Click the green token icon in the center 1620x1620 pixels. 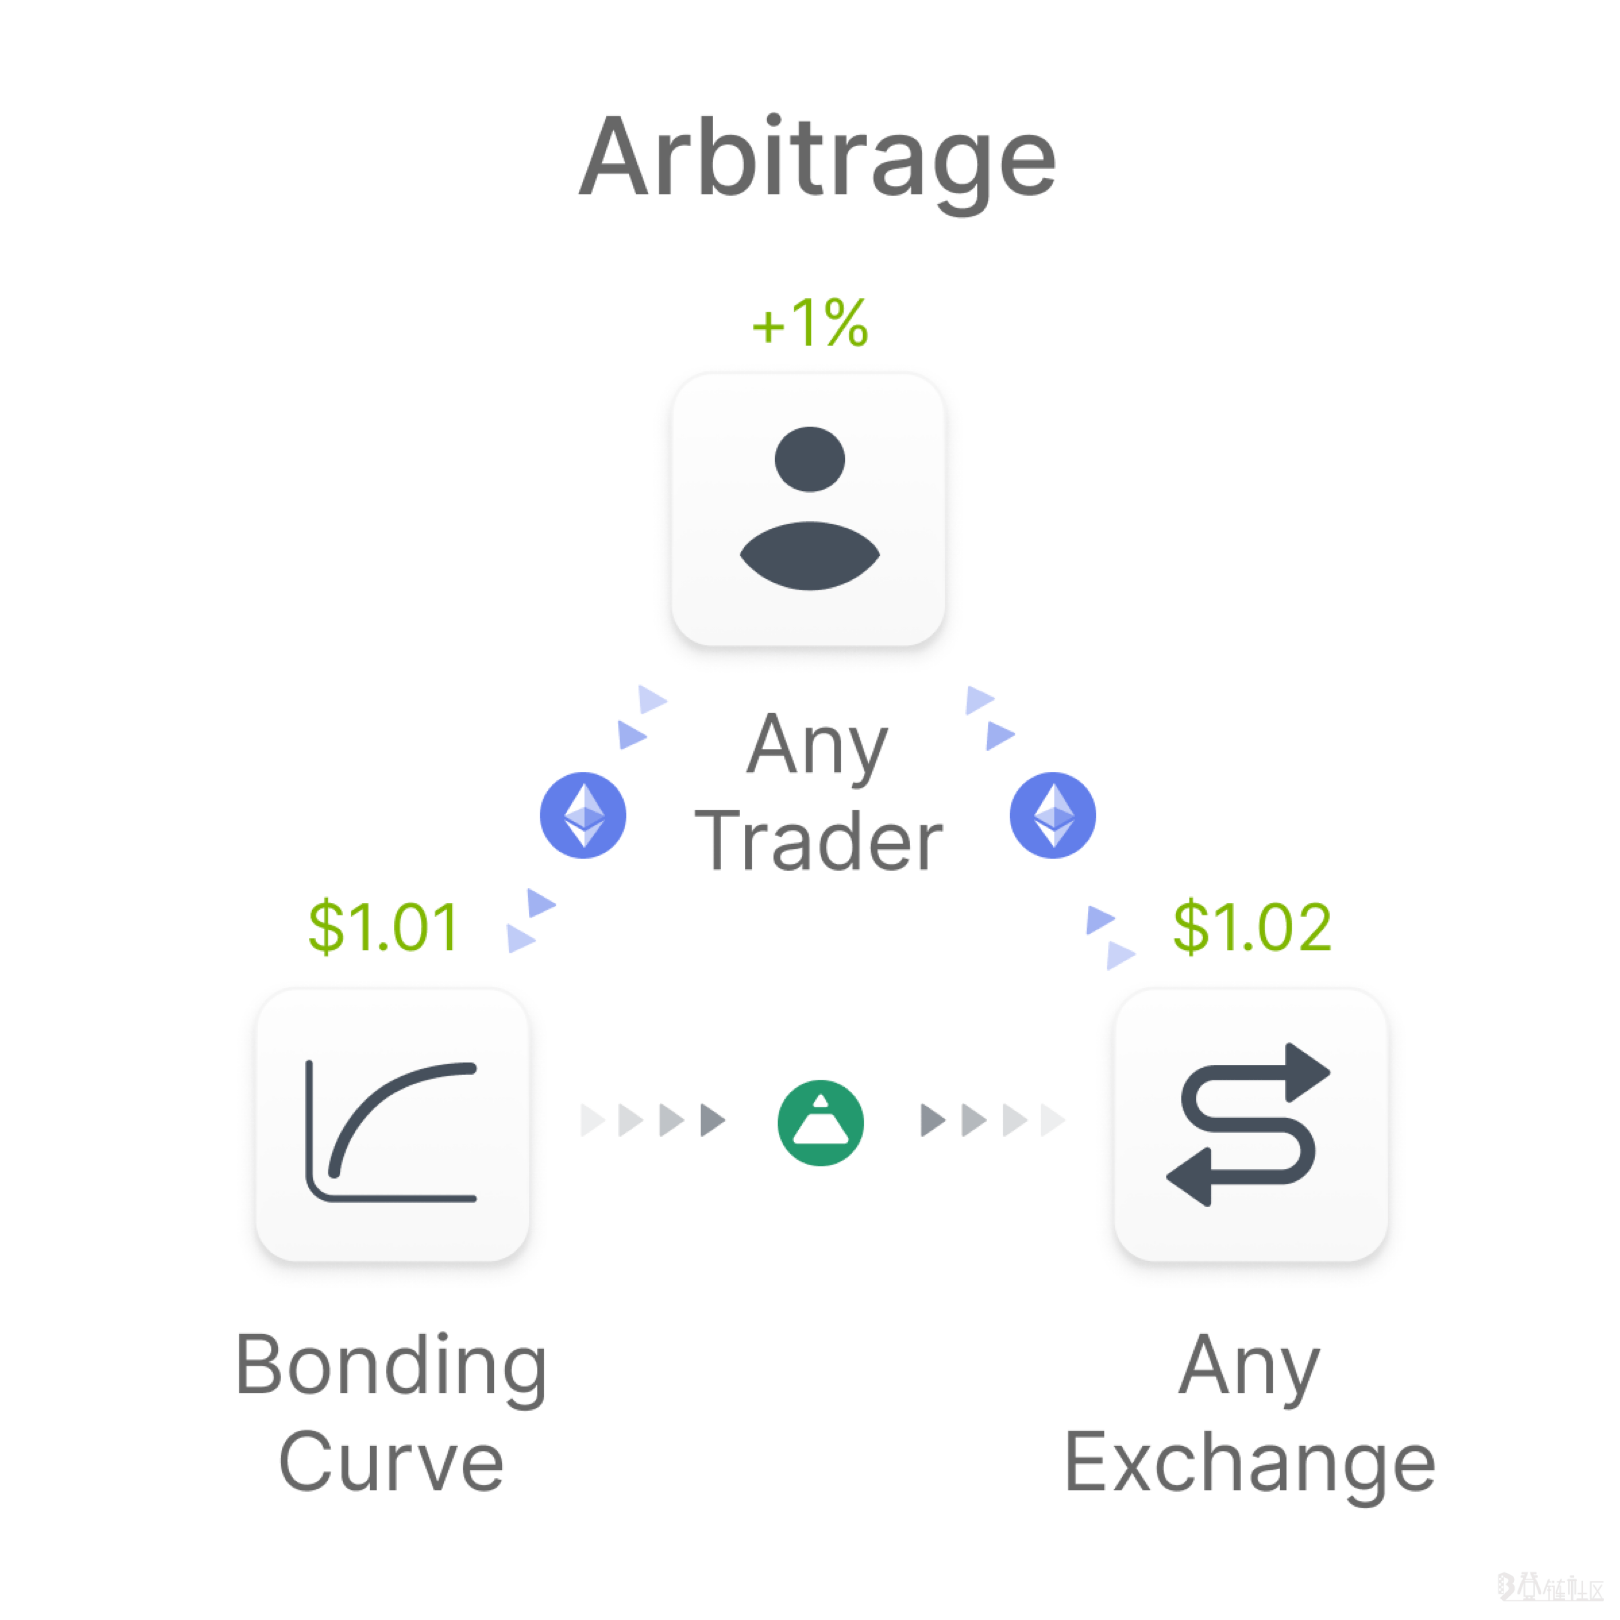click(x=820, y=1123)
